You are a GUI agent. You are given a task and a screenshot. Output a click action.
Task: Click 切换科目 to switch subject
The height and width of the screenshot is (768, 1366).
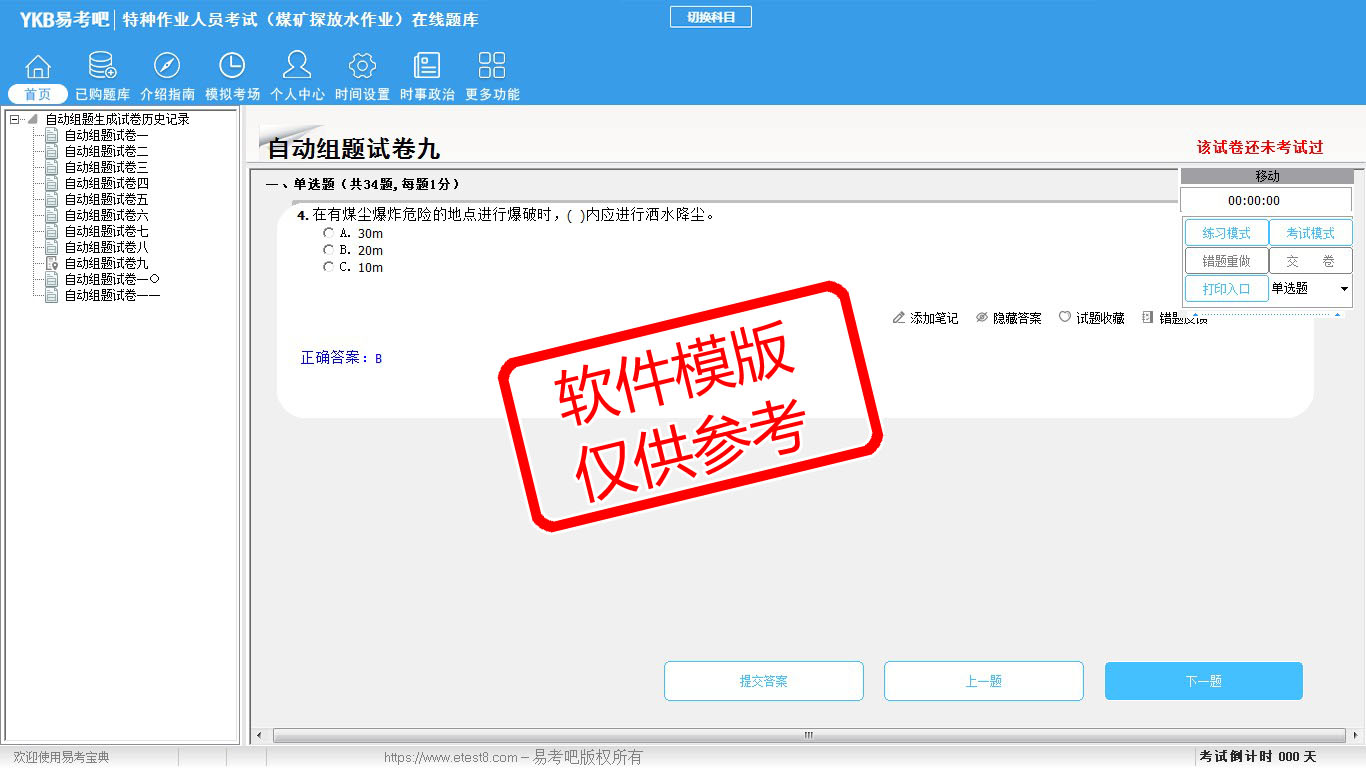coord(710,17)
